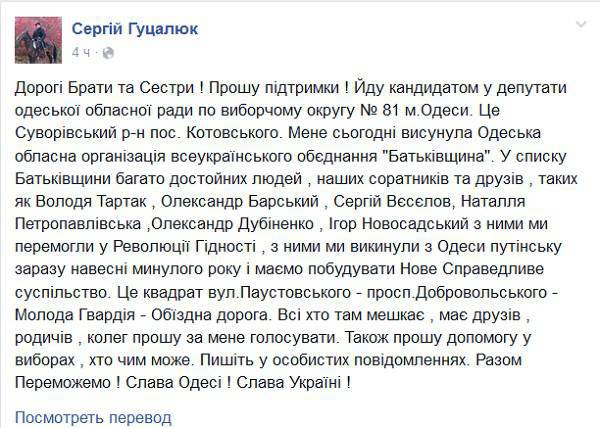Image resolution: width=600 pixels, height=428 pixels.
Task: Click the globe public-privacy icon
Action: 108,53
